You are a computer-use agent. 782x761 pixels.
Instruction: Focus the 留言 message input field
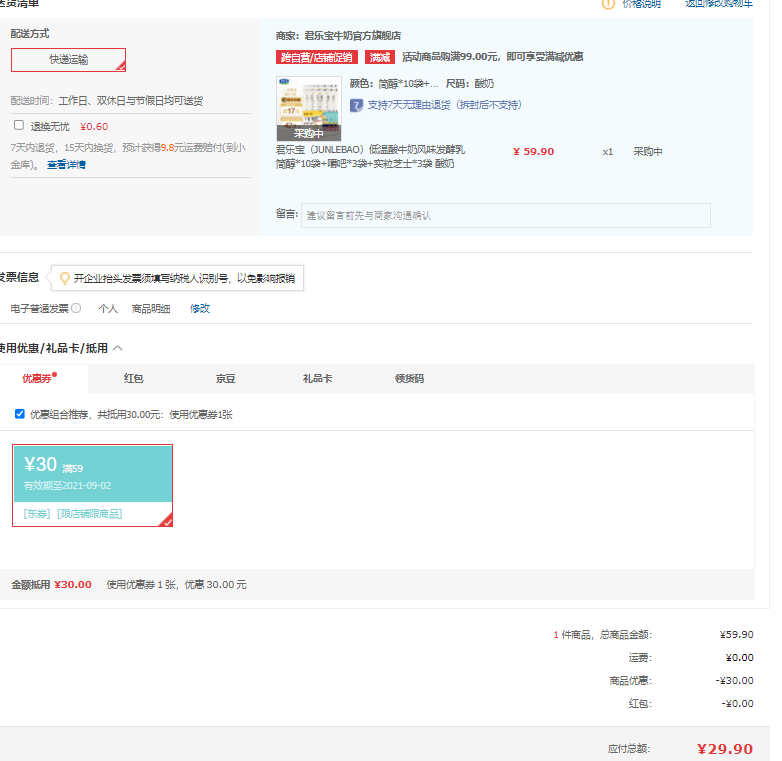click(506, 215)
